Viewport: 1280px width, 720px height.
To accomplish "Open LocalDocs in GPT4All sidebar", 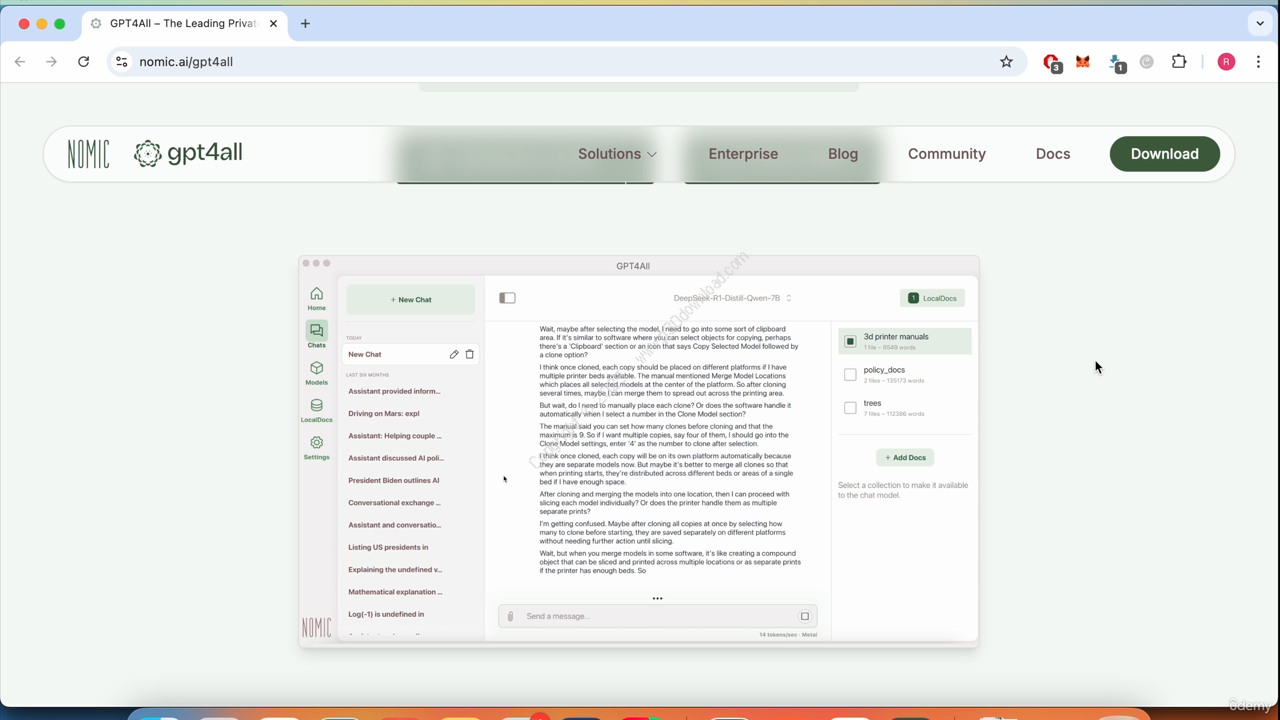I will pyautogui.click(x=316, y=410).
